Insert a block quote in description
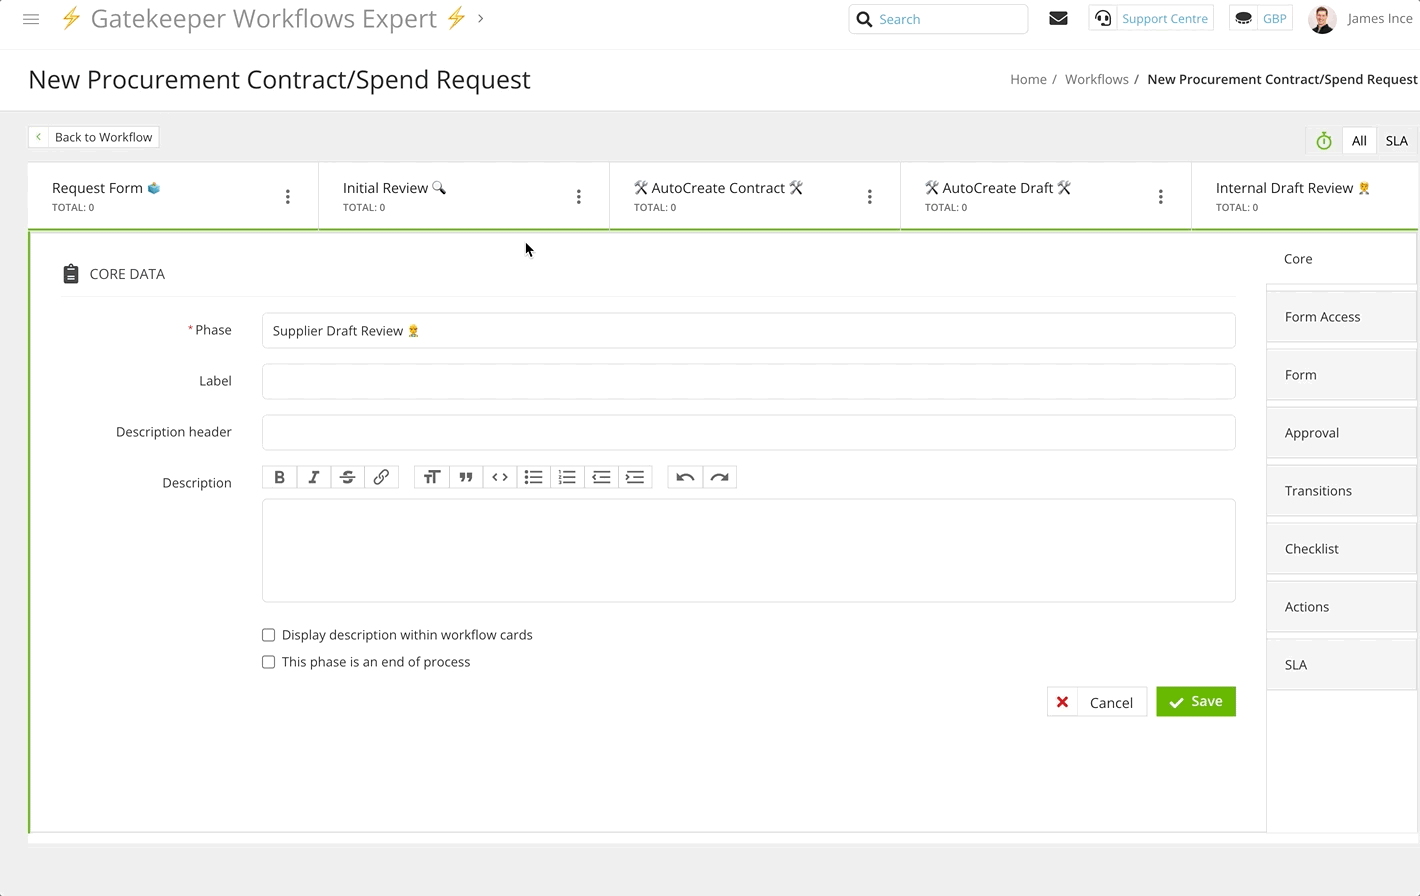Viewport: 1420px width, 896px height. click(465, 477)
